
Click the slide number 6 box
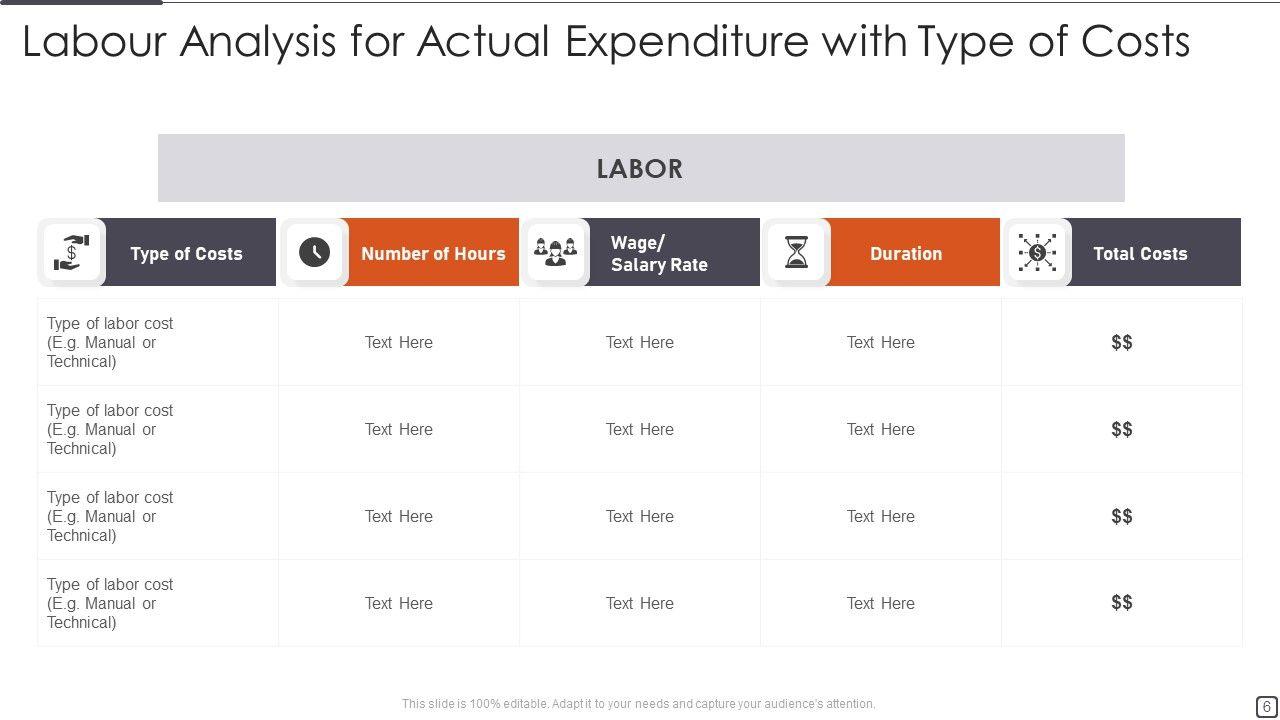point(1266,706)
